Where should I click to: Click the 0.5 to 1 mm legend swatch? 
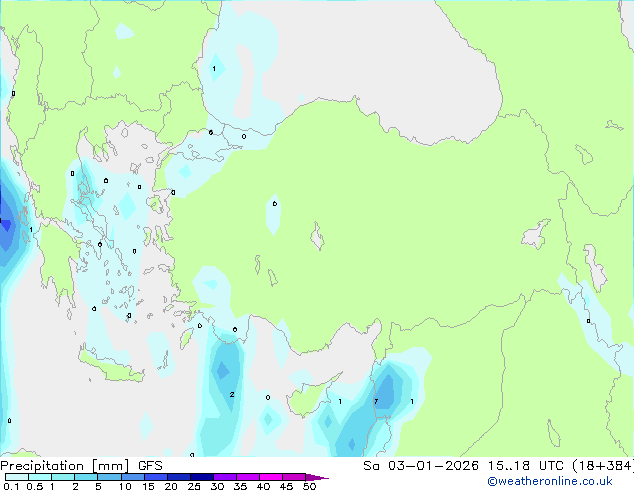point(40,477)
